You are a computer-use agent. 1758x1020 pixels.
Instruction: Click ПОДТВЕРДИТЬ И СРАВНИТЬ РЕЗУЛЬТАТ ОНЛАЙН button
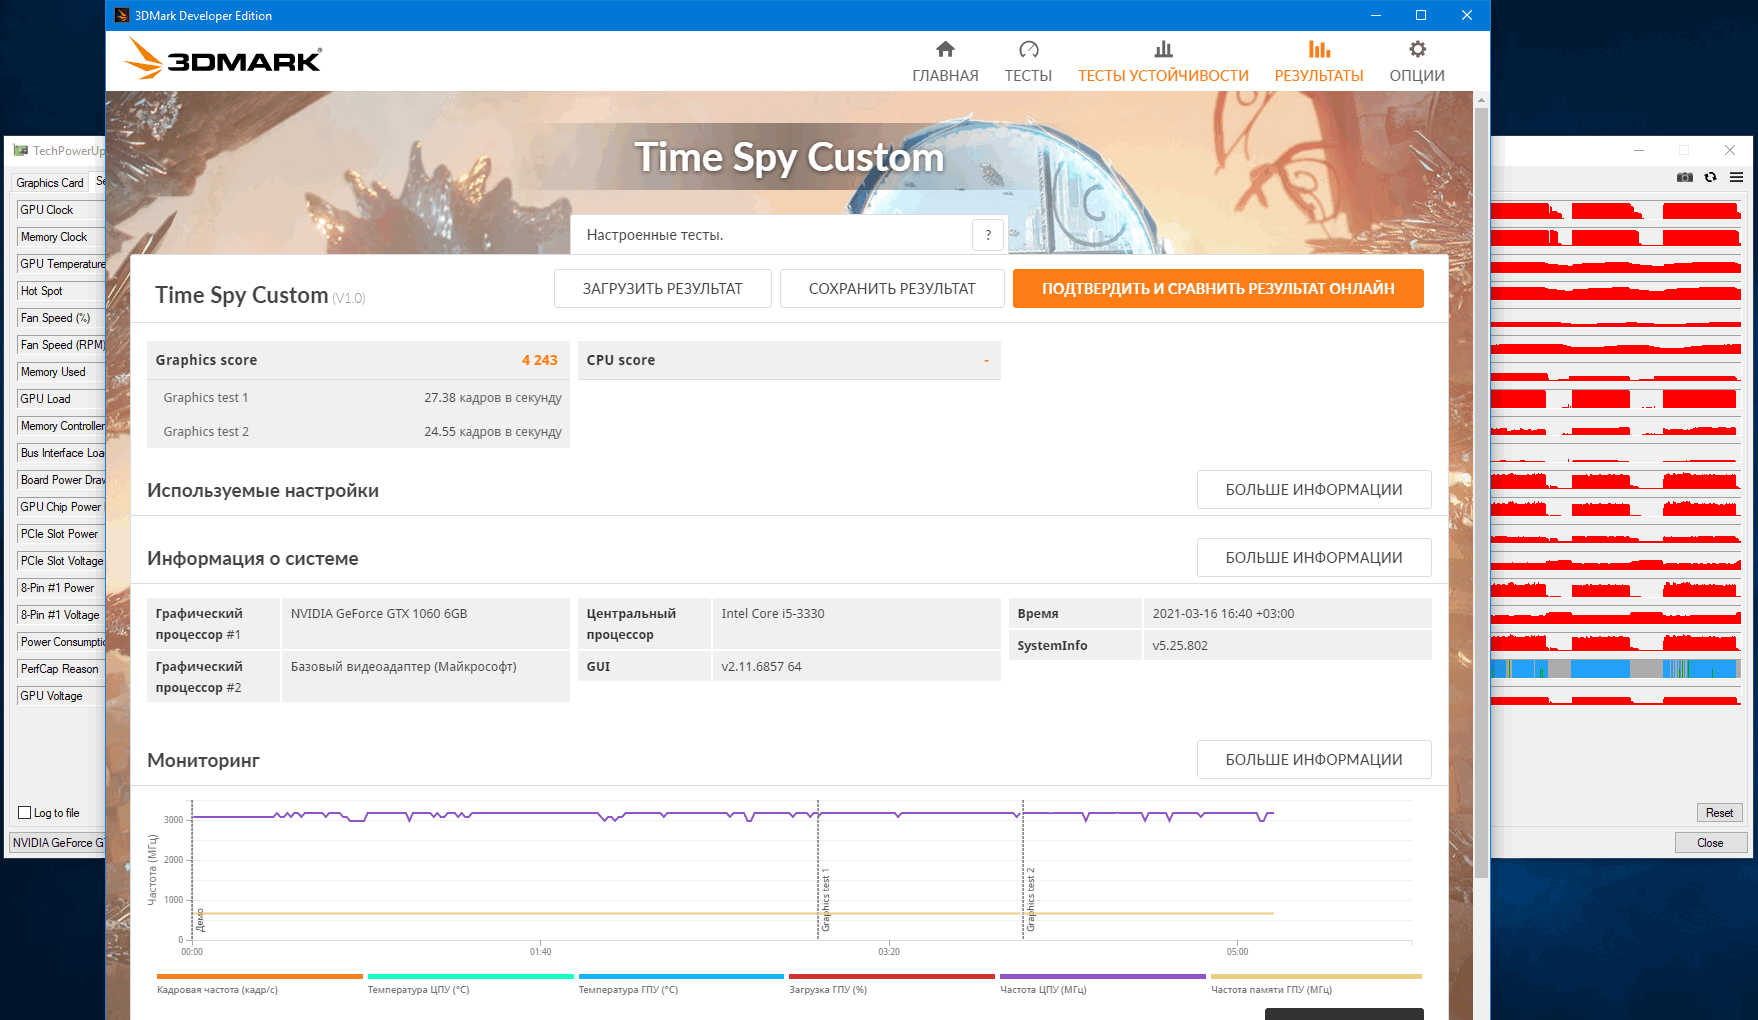click(x=1218, y=288)
